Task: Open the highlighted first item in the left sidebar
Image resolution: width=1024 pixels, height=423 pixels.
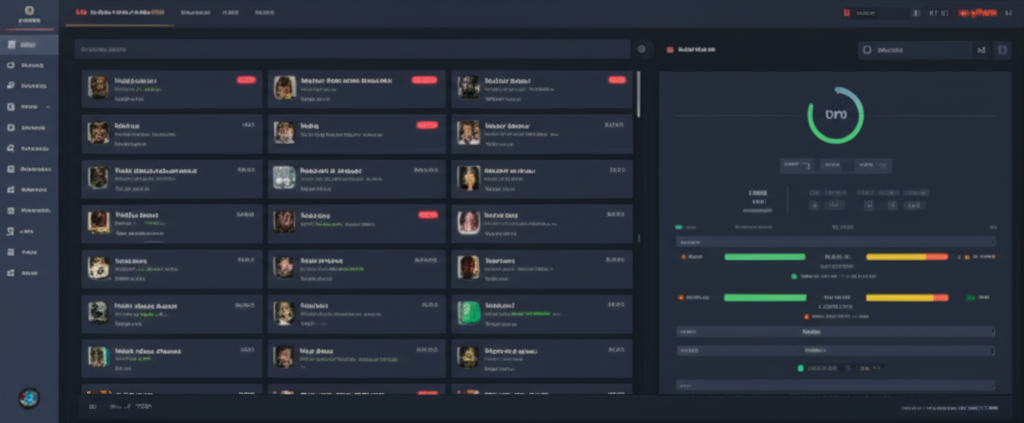Action: tap(29, 45)
